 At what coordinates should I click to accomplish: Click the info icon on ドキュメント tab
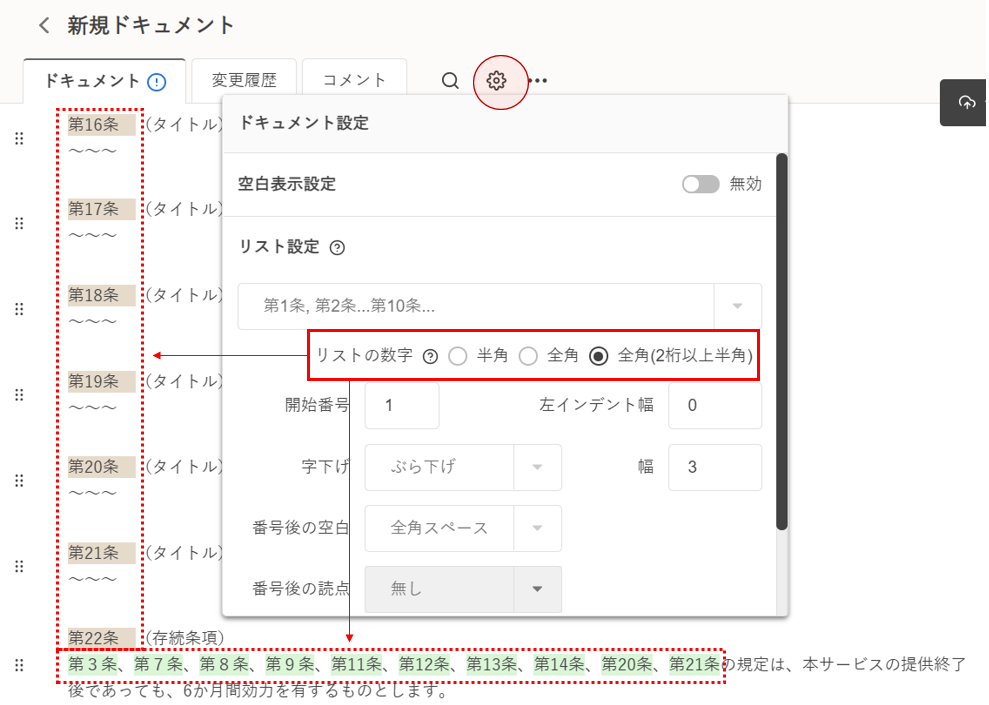pos(156,82)
